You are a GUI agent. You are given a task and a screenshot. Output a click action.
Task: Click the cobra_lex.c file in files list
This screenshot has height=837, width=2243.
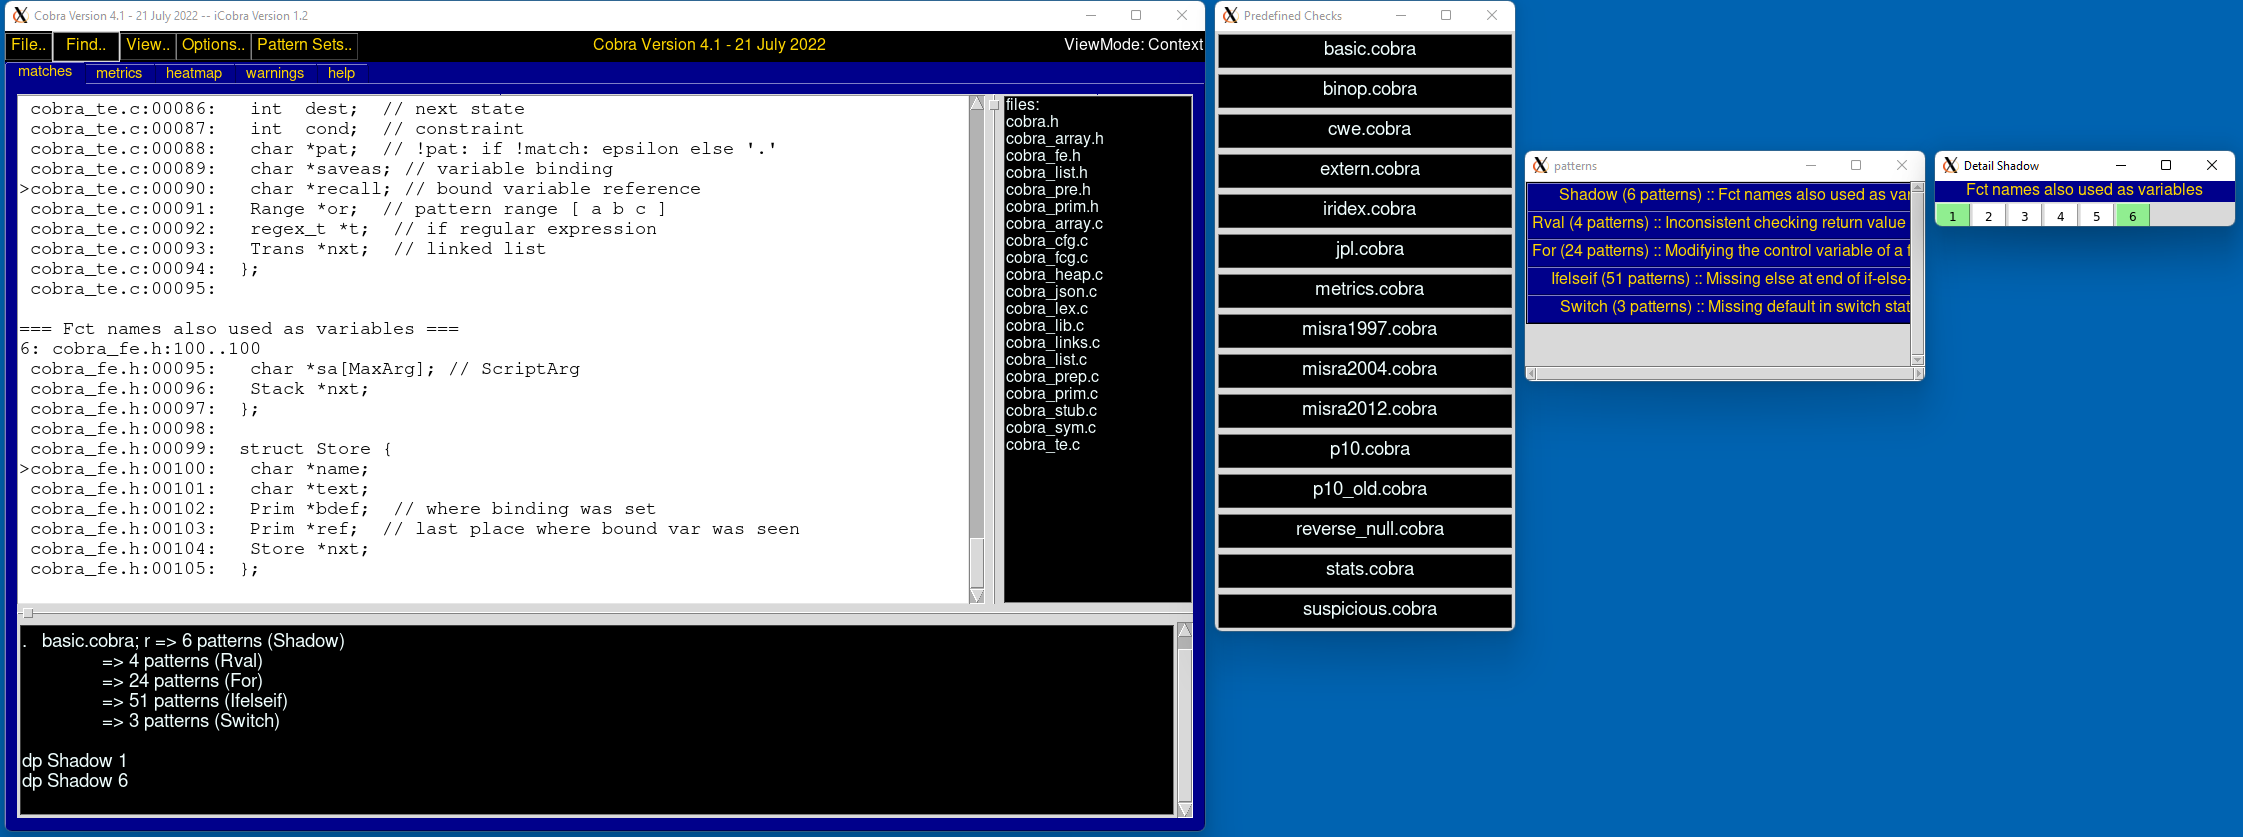coord(1046,309)
